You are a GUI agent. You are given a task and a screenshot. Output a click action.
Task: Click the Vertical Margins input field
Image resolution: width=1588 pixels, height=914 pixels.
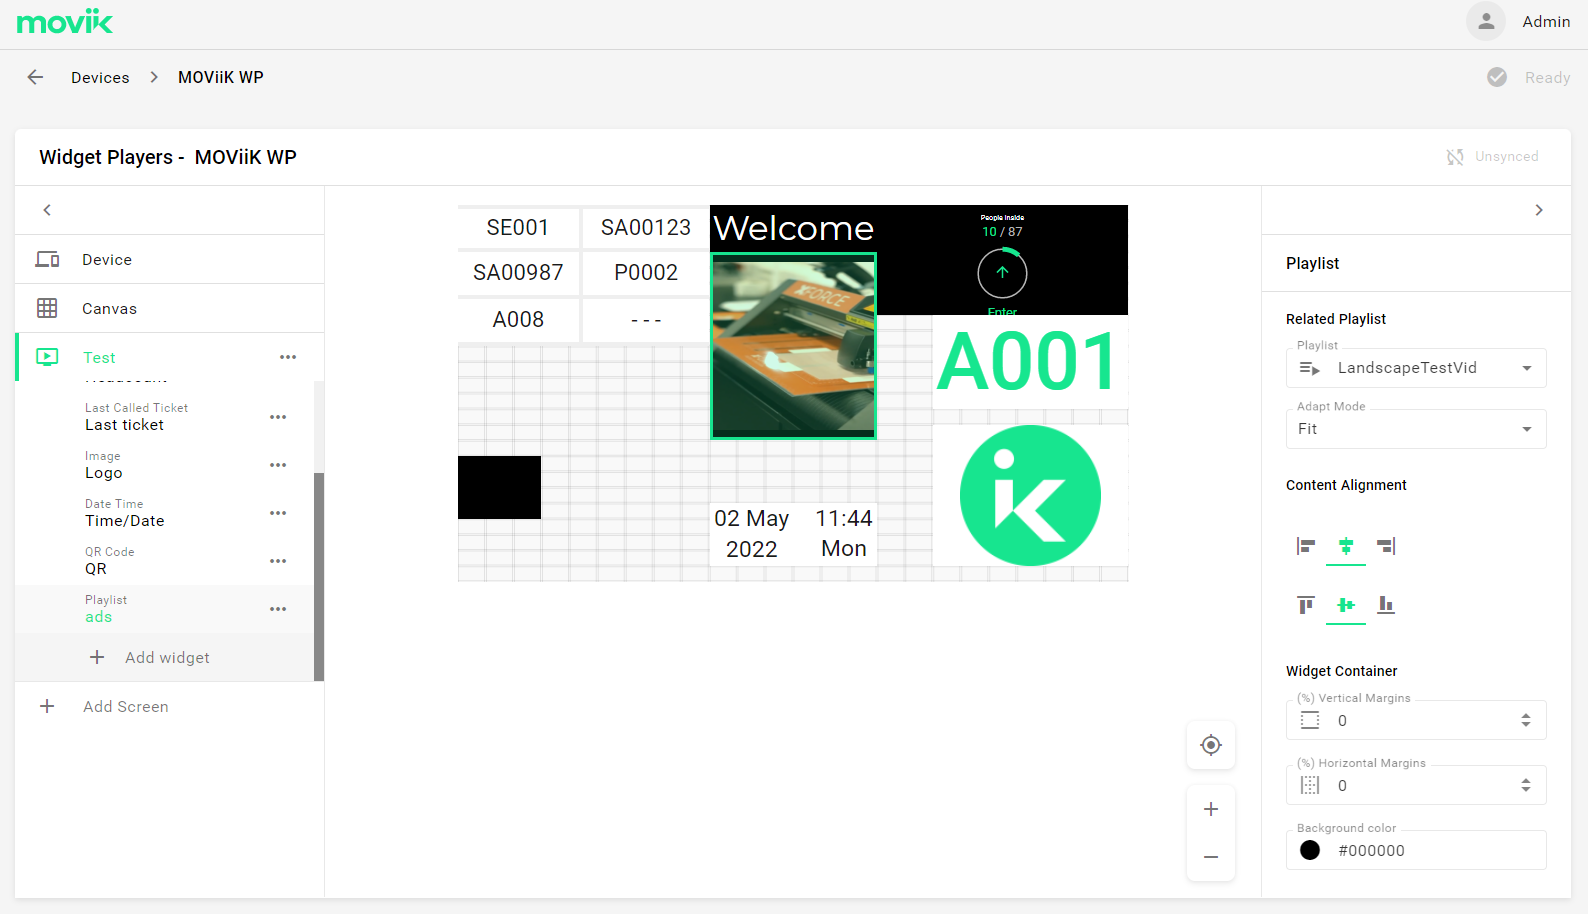coord(1416,720)
